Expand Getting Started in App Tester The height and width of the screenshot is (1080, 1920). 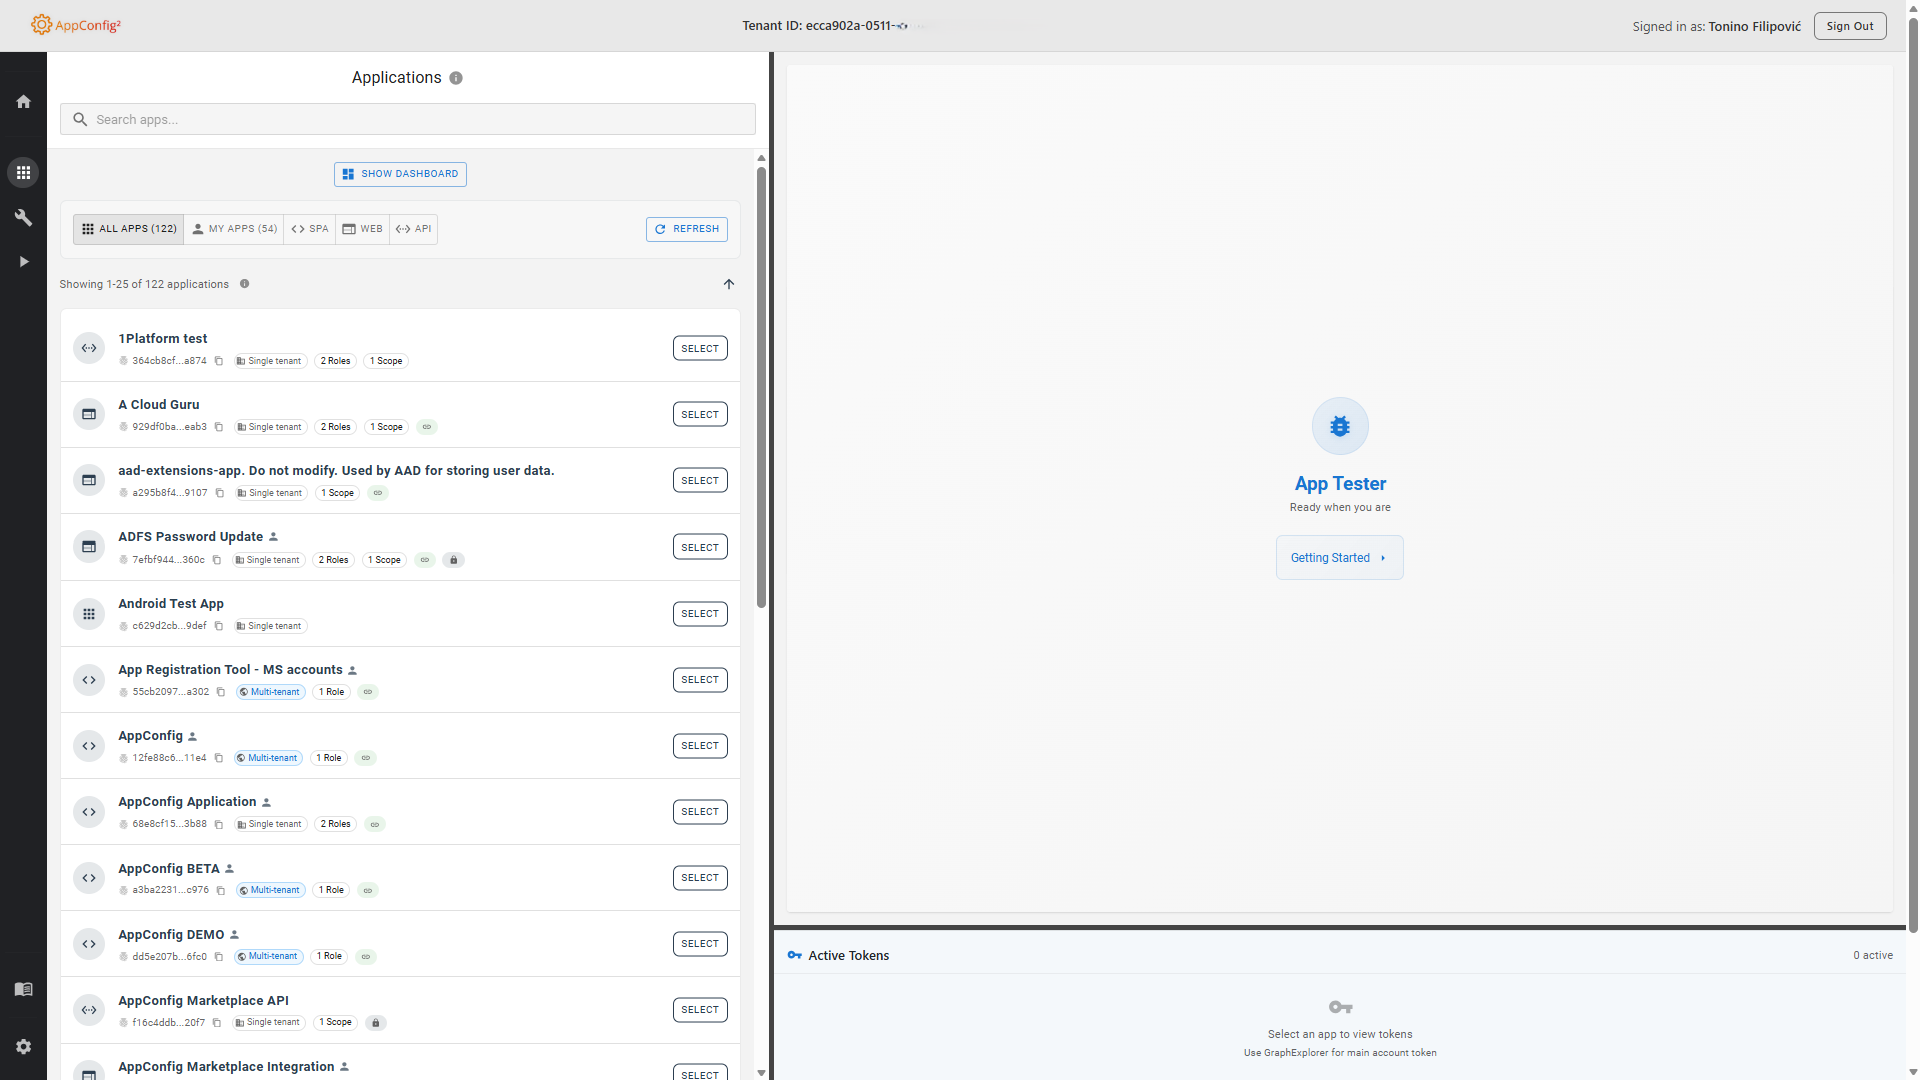pos(1339,558)
